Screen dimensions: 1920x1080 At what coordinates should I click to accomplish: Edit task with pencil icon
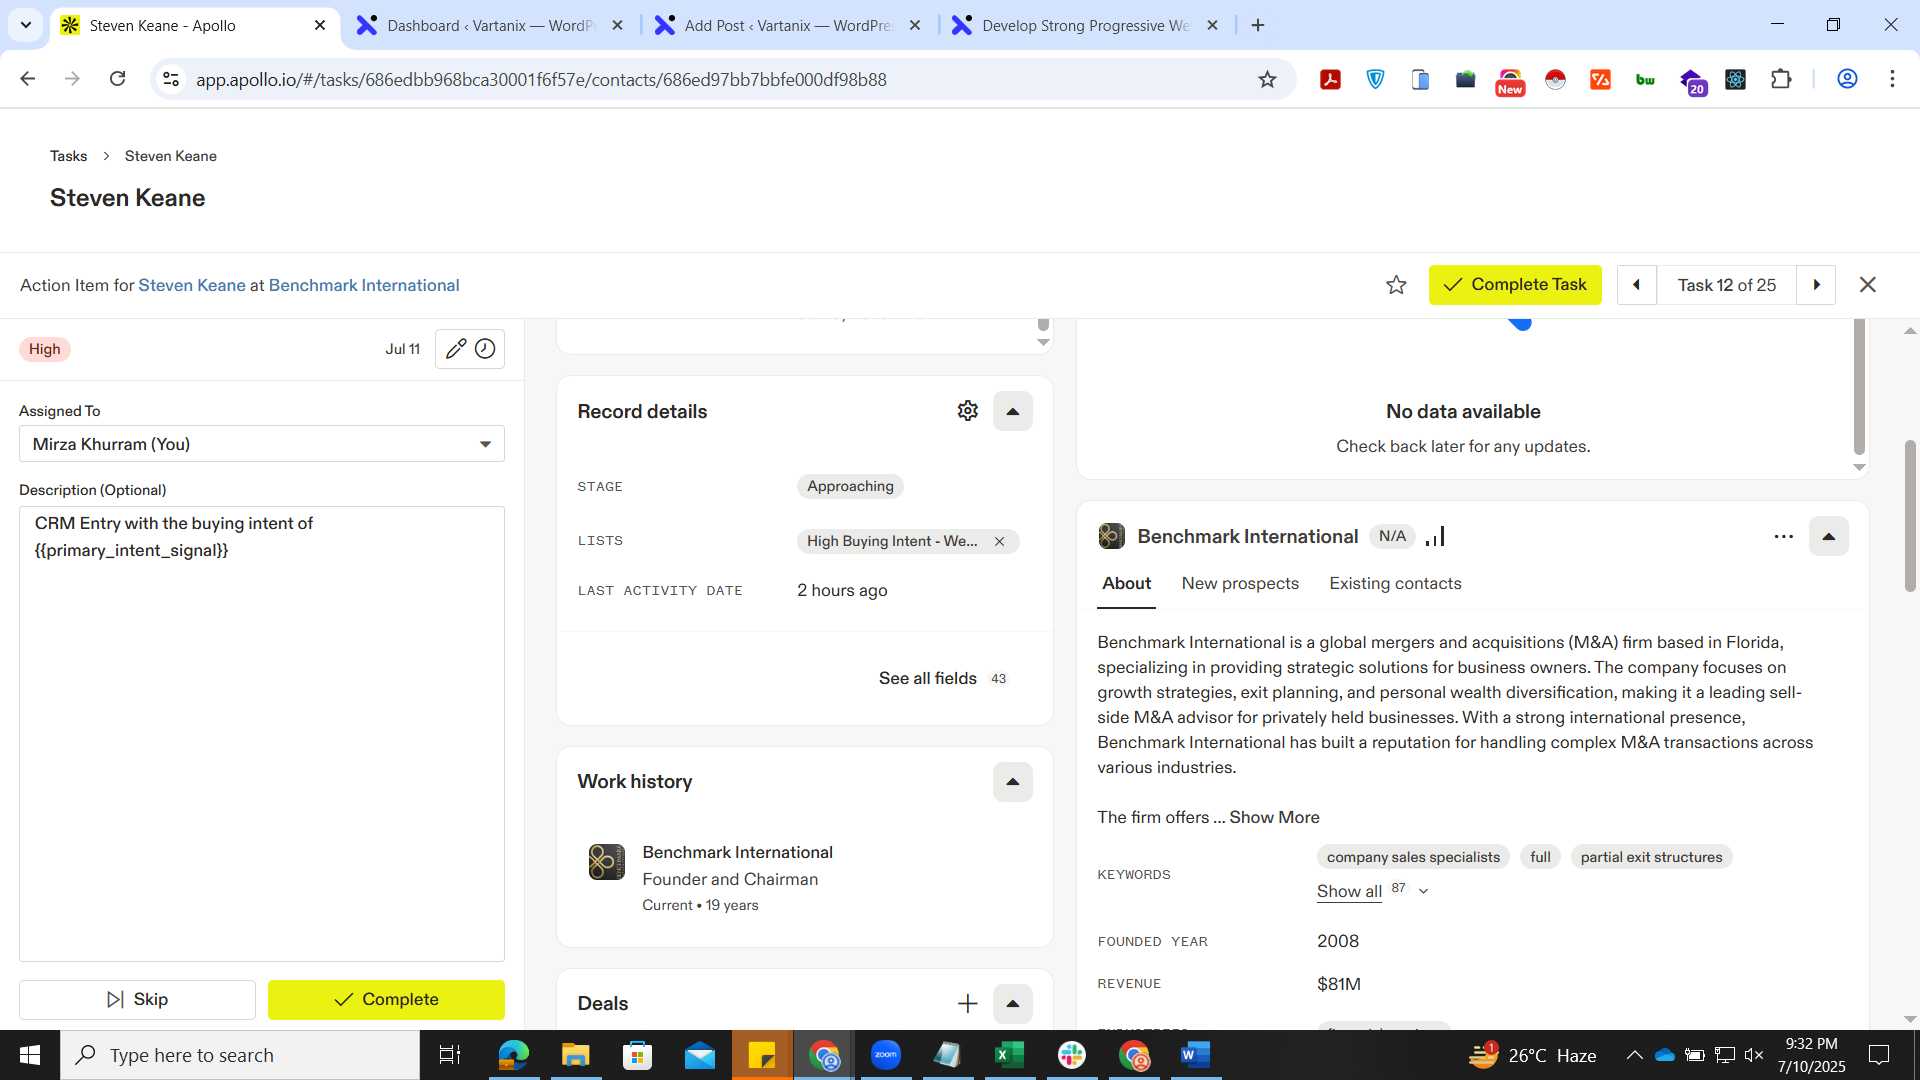point(455,349)
